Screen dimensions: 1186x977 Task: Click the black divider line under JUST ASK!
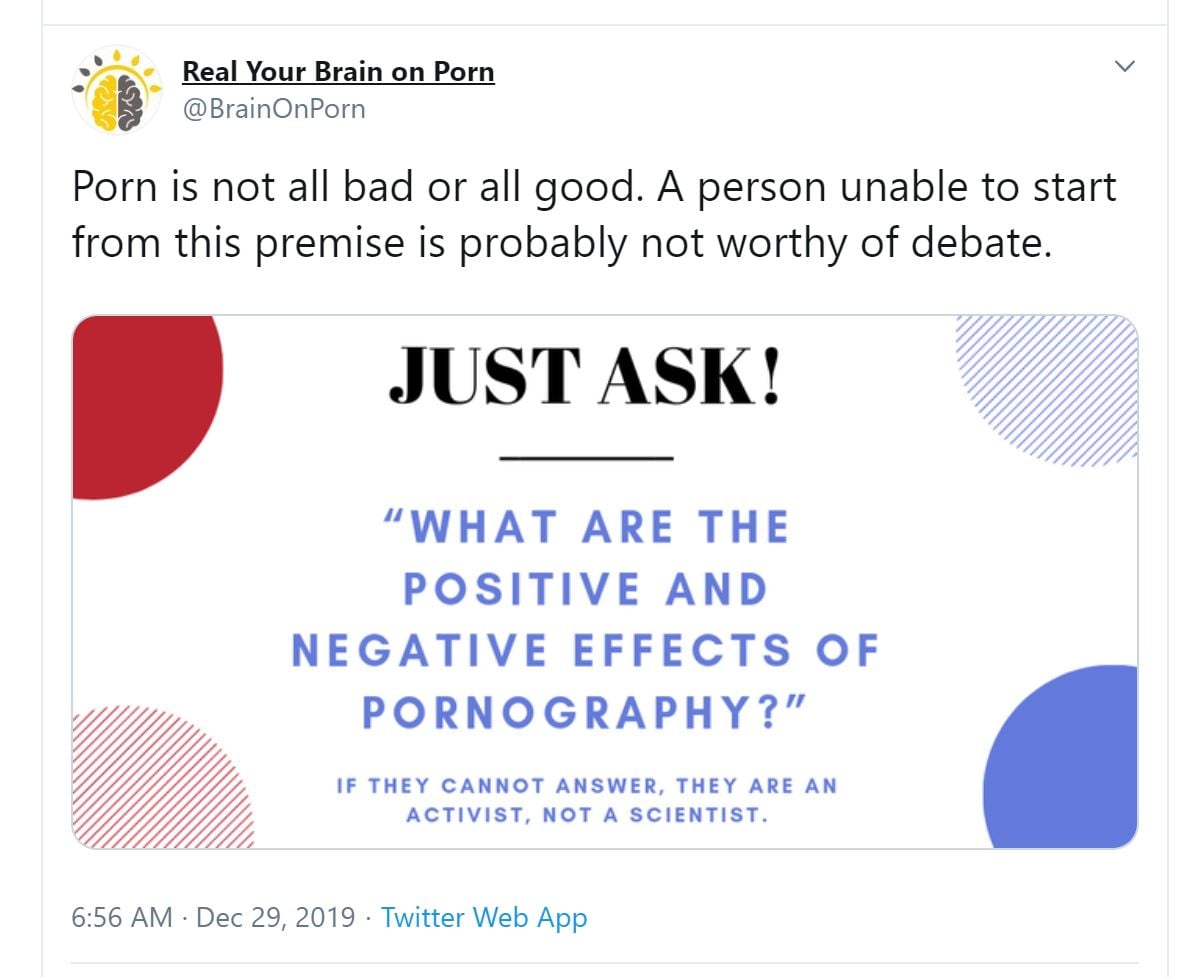[x=586, y=458]
